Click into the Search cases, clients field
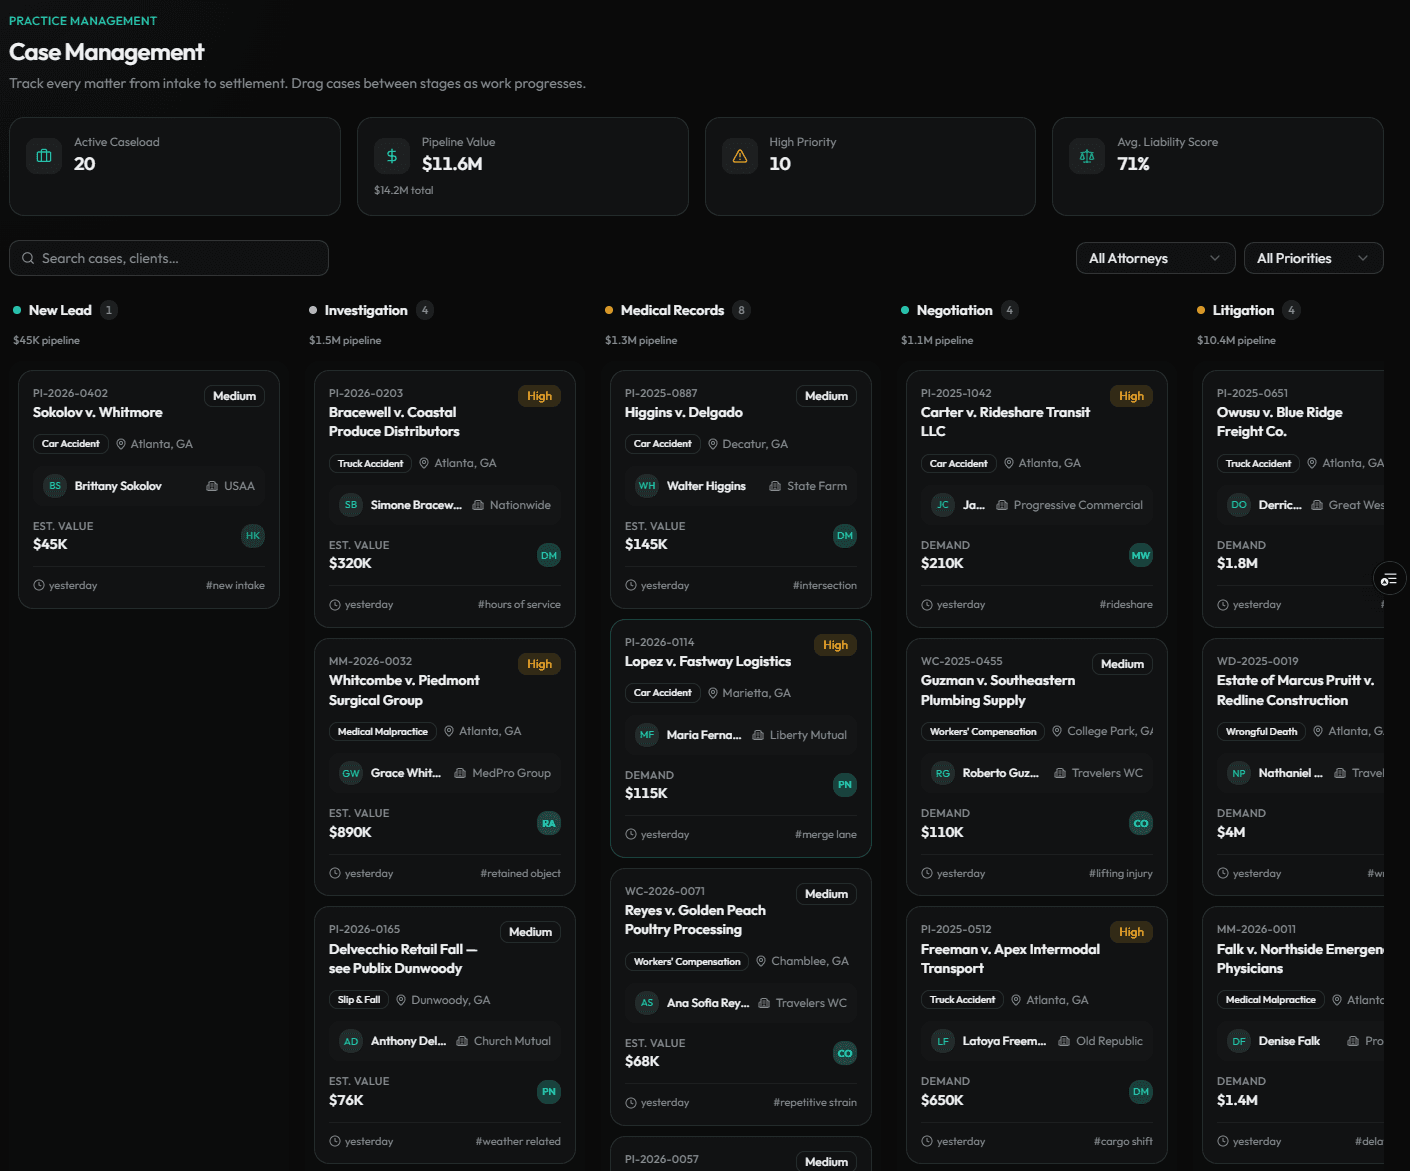The width and height of the screenshot is (1410, 1171). [x=169, y=258]
